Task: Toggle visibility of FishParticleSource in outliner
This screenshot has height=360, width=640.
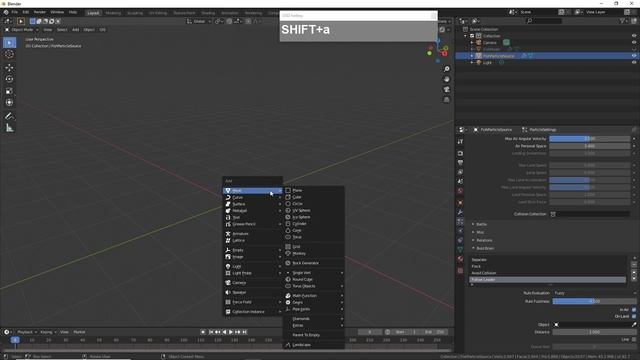Action: 634,56
